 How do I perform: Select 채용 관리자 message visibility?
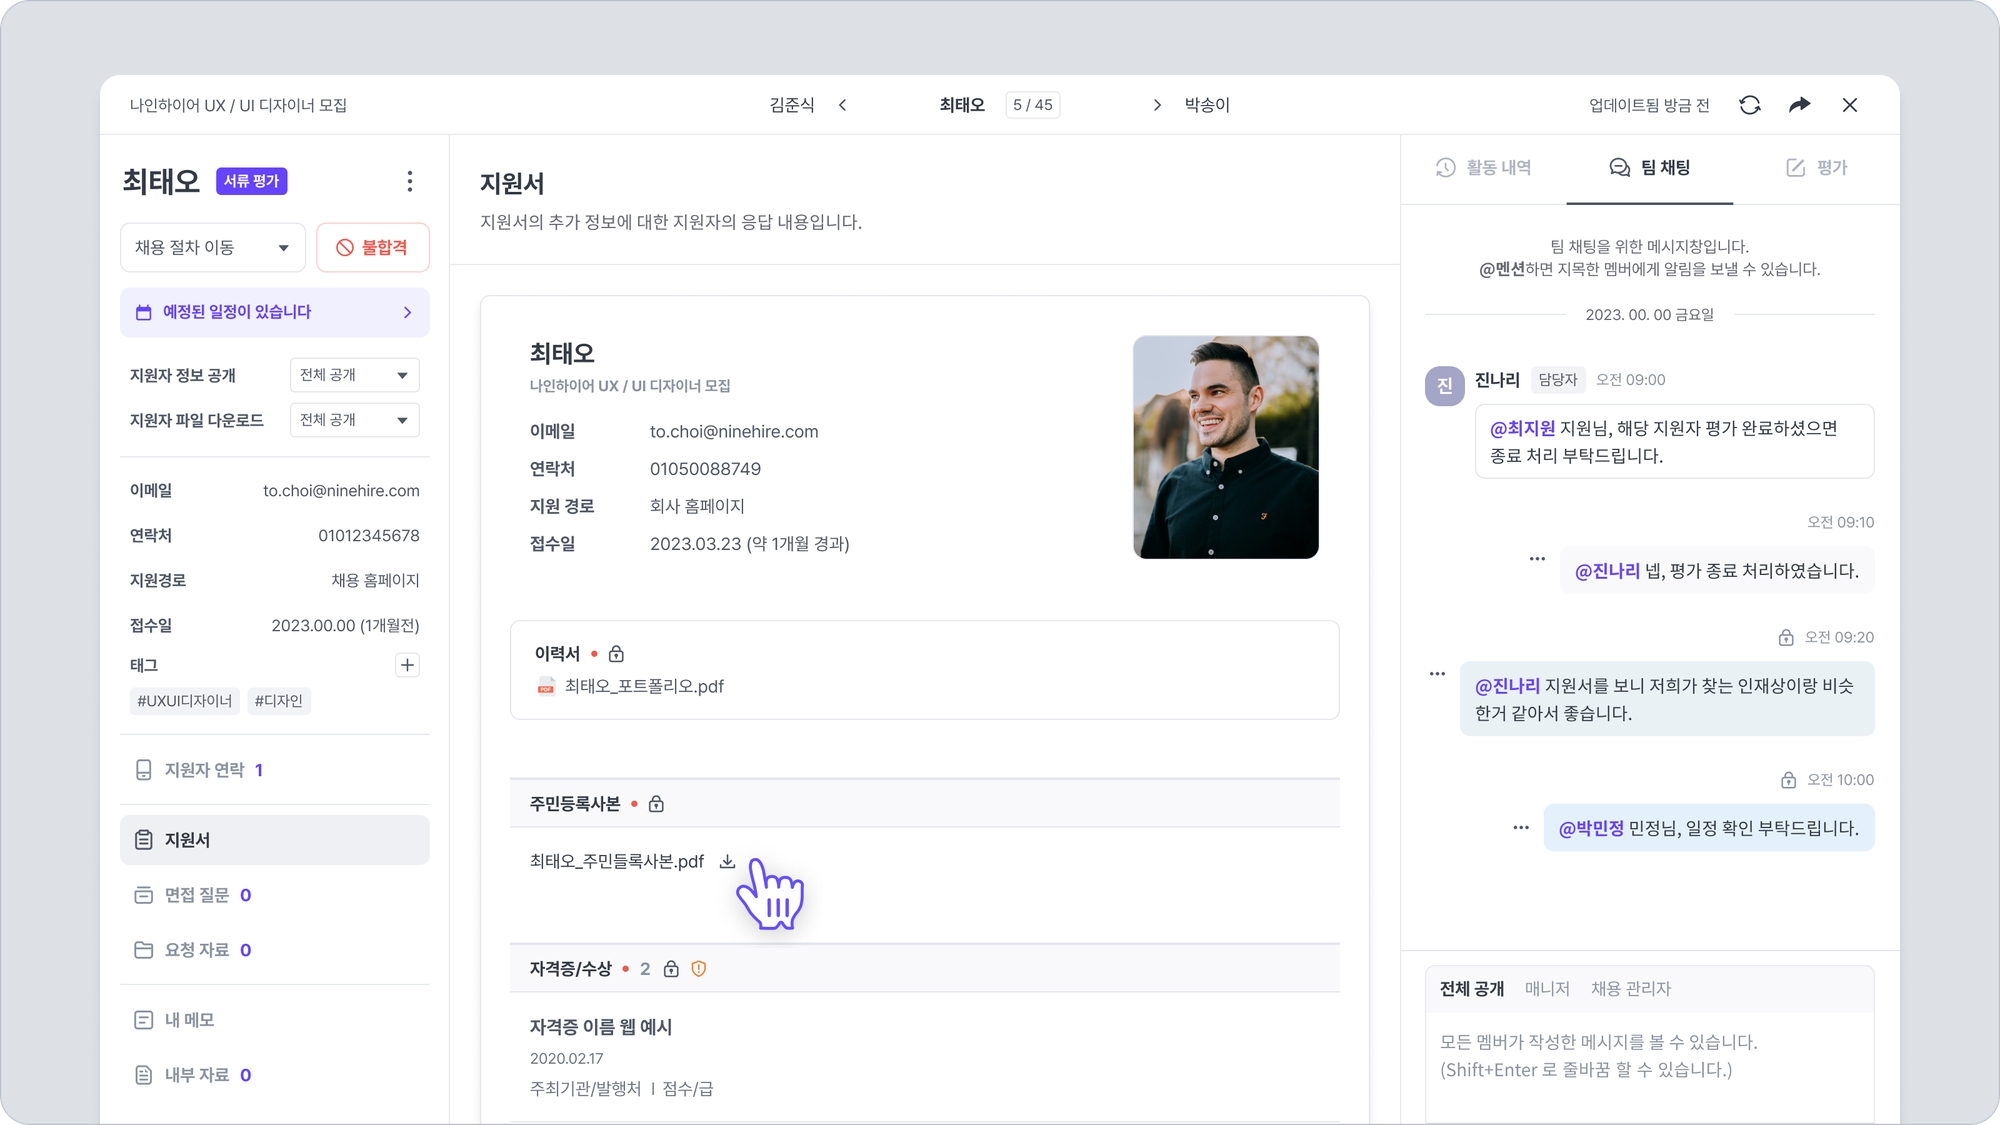tap(1631, 989)
